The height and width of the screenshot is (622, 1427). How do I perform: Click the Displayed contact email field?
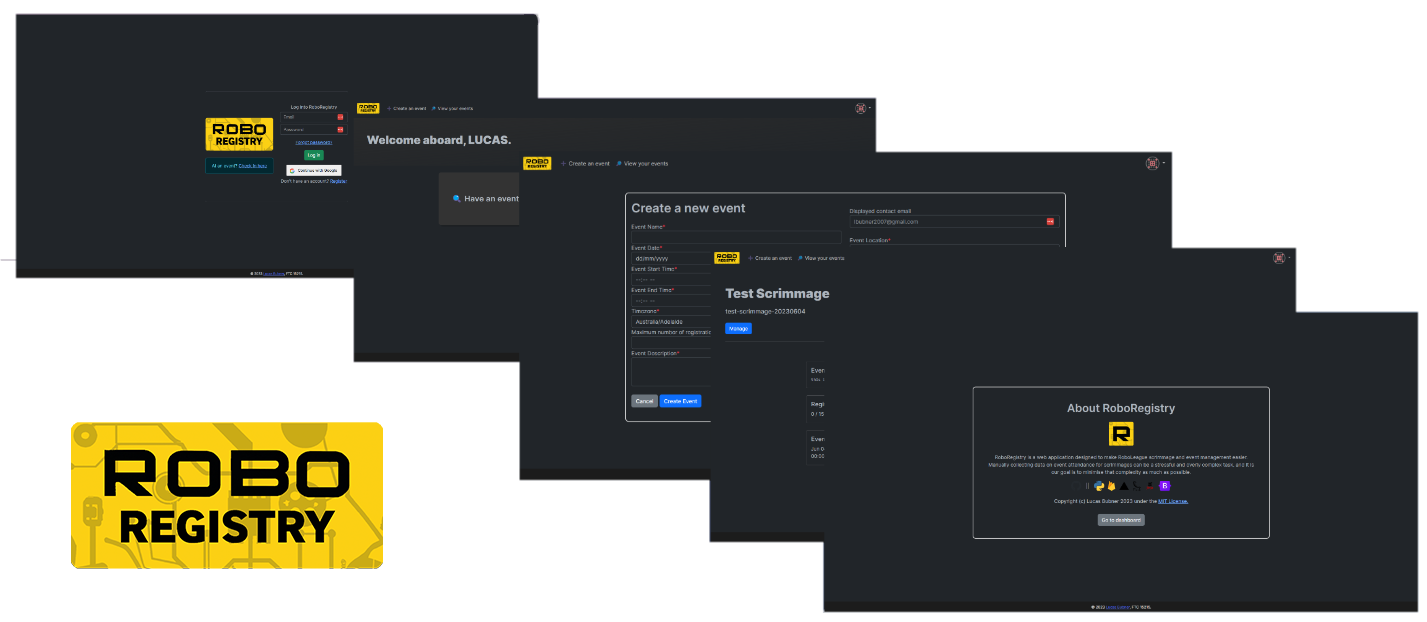click(x=954, y=221)
